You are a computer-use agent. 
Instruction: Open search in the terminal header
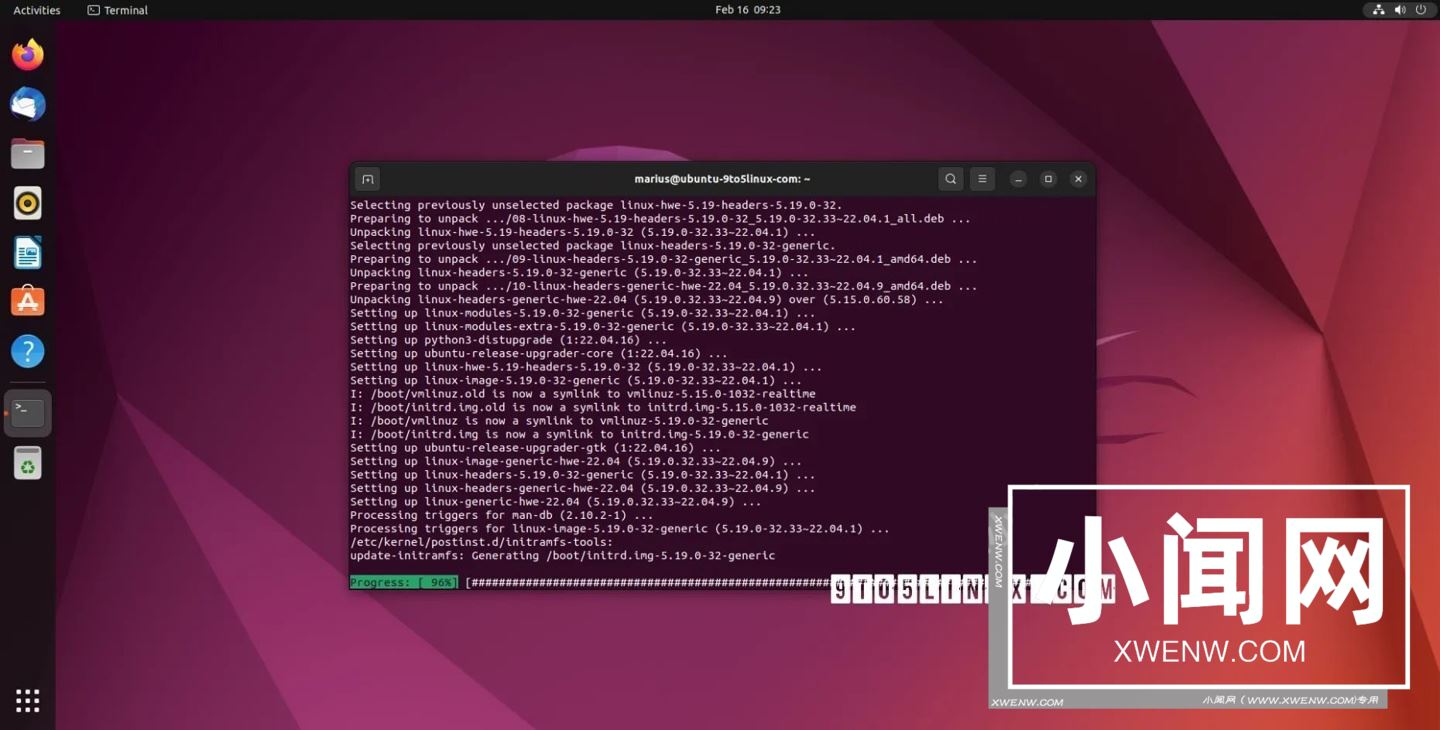coord(951,179)
